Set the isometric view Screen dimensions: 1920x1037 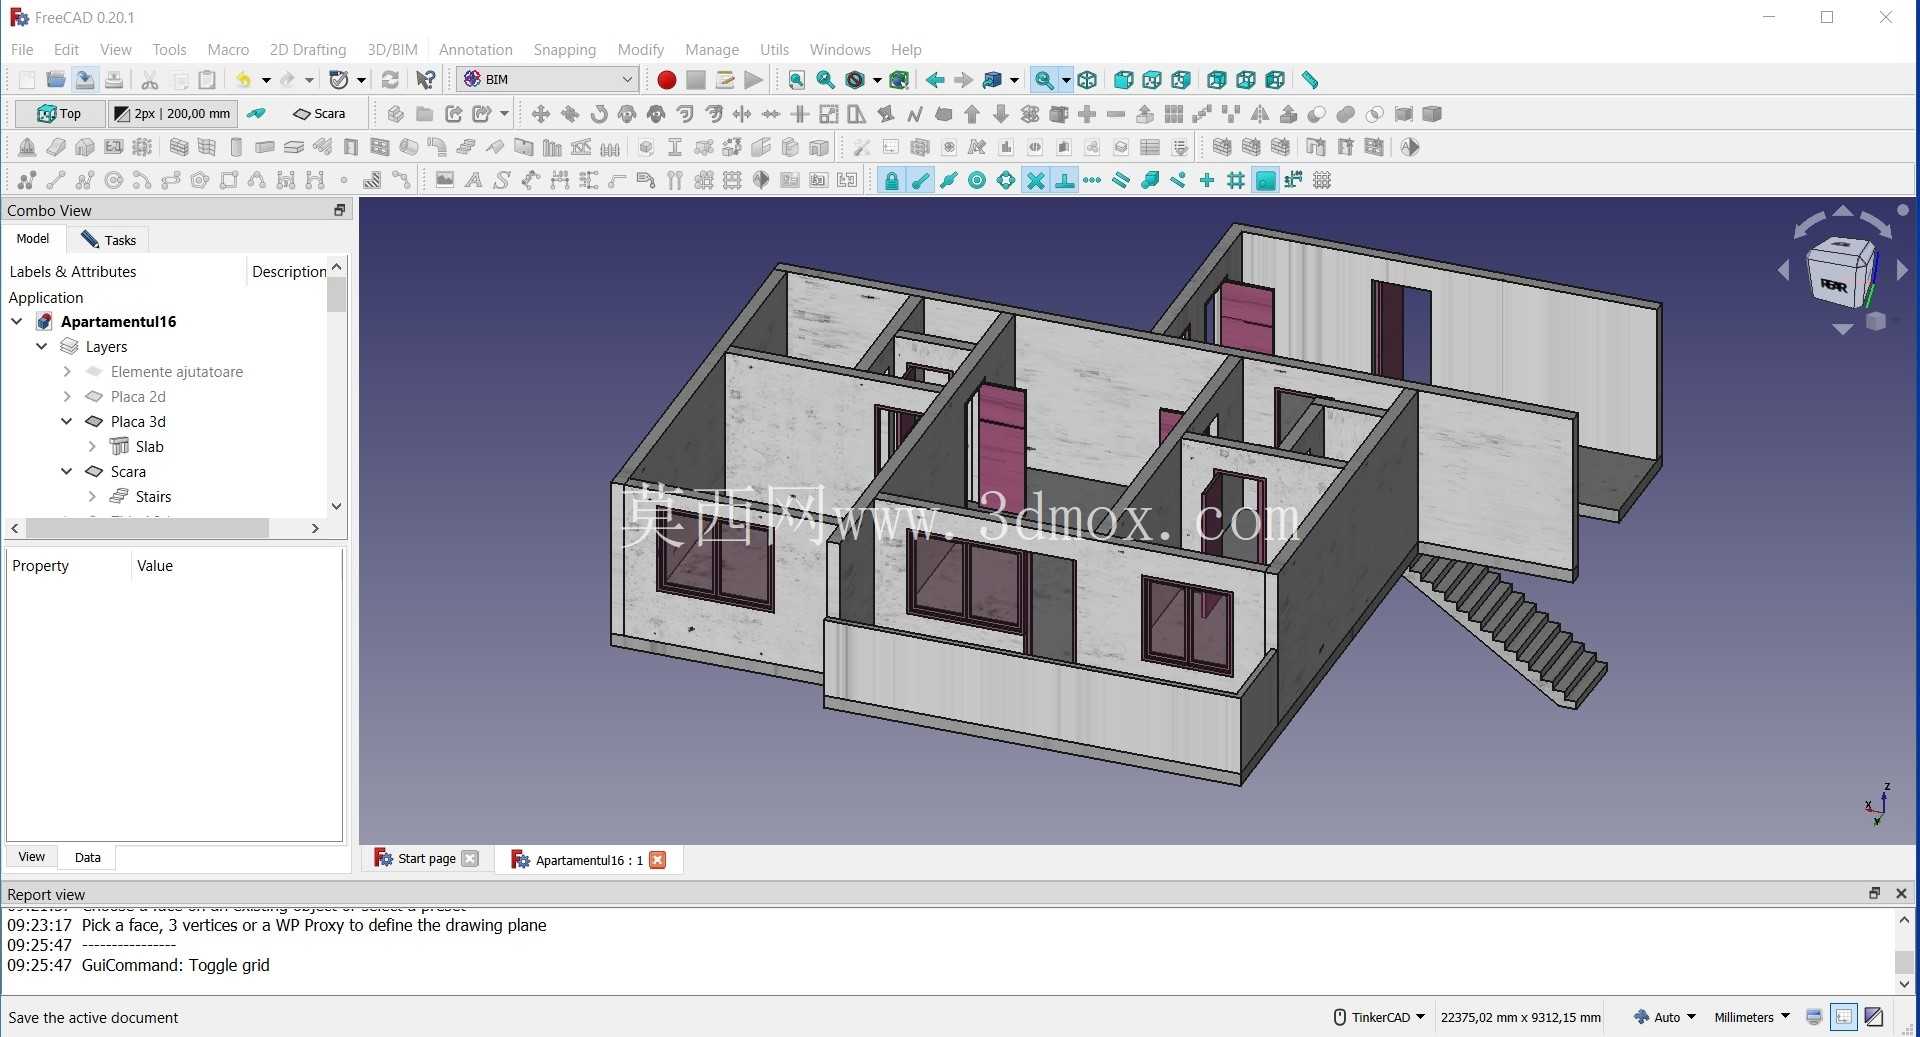(1088, 80)
